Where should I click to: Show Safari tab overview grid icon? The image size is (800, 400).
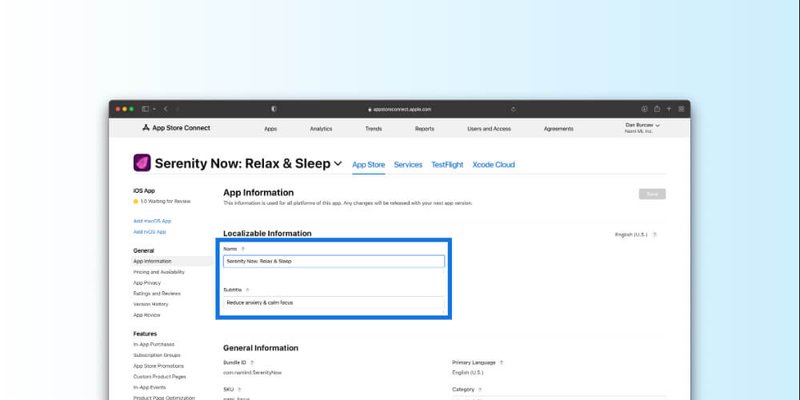click(681, 109)
